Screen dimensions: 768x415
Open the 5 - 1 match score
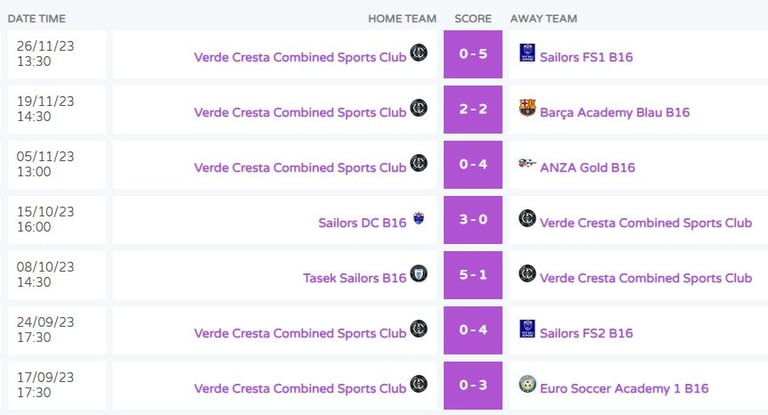point(473,275)
